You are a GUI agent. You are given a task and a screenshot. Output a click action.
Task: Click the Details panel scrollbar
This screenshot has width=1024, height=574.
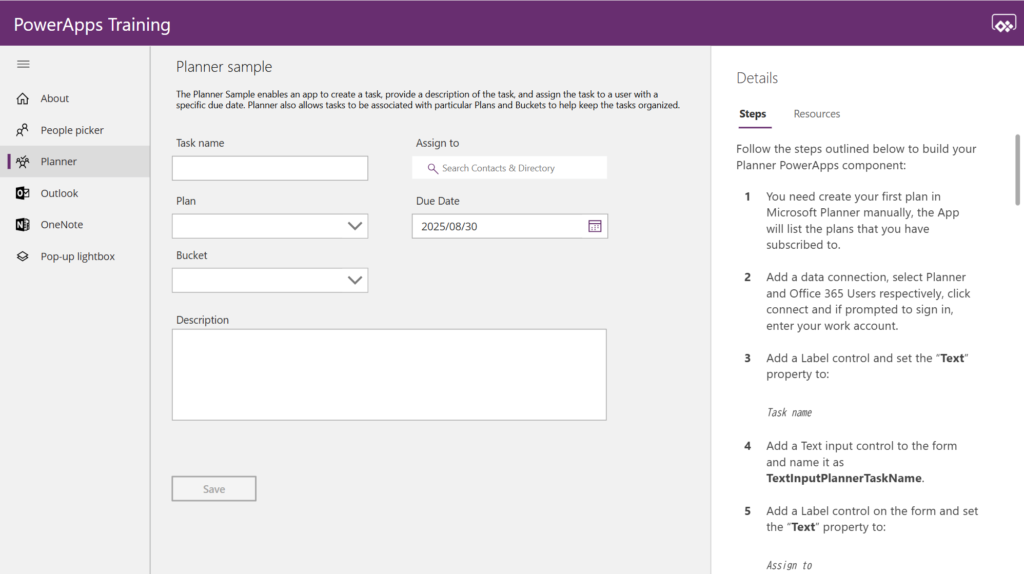pyautogui.click(x=1017, y=170)
